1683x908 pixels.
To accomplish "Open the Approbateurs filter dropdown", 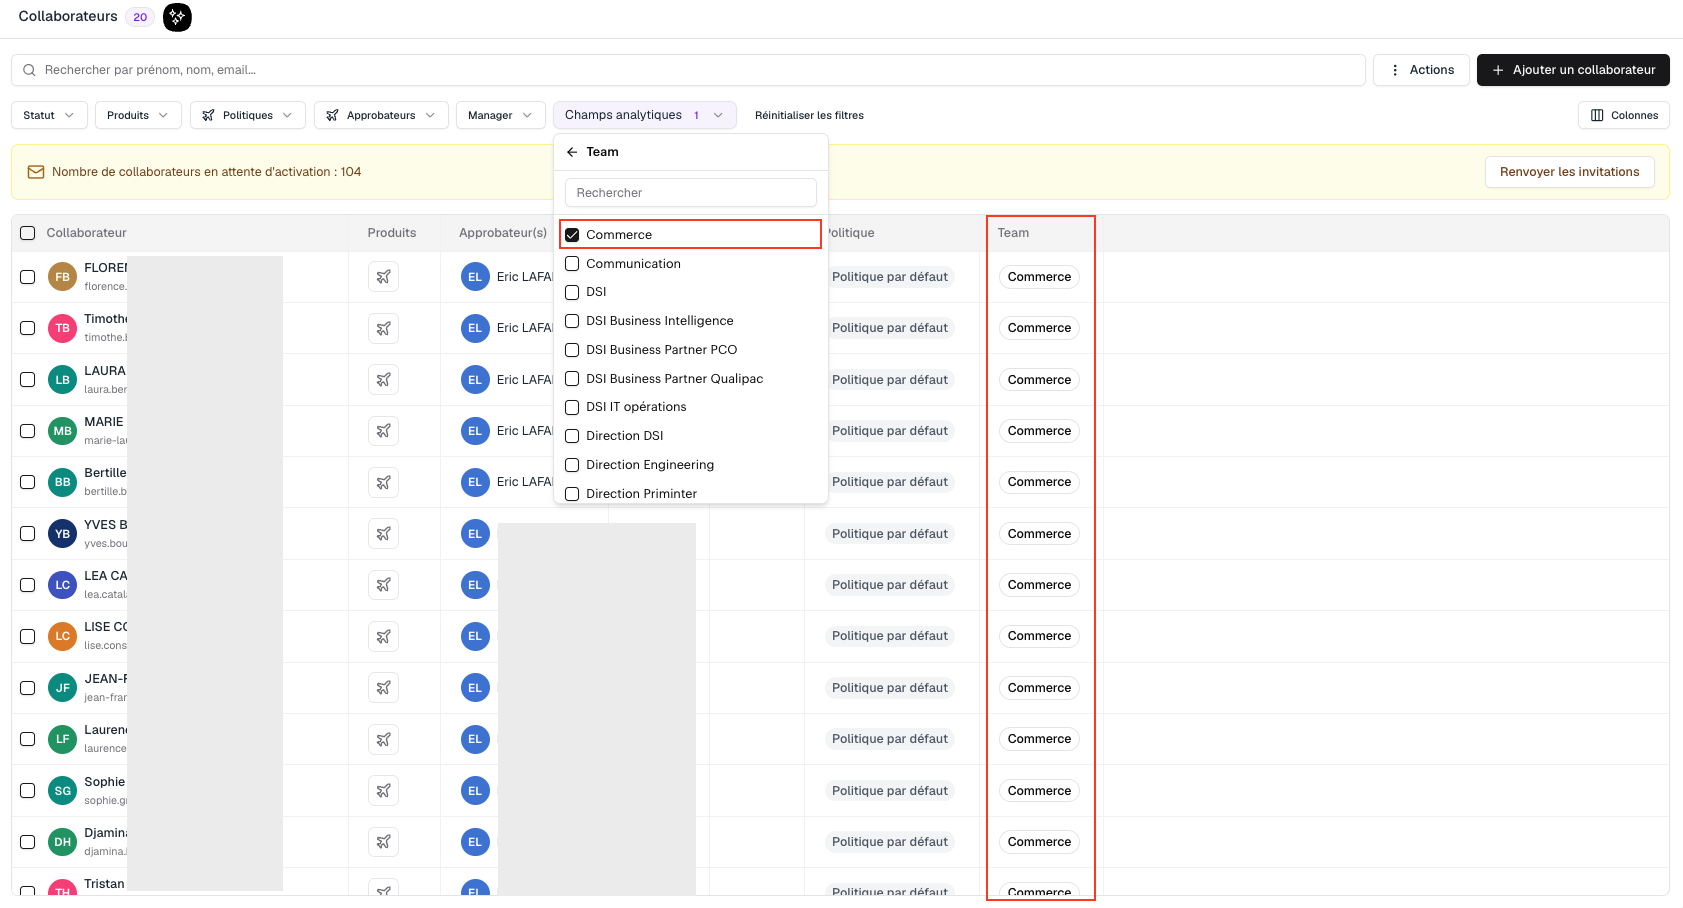I will (x=381, y=115).
